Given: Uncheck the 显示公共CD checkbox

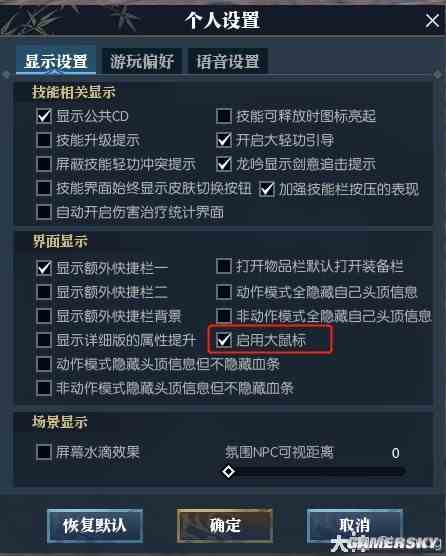Looking at the screenshot, I should 44,116.
